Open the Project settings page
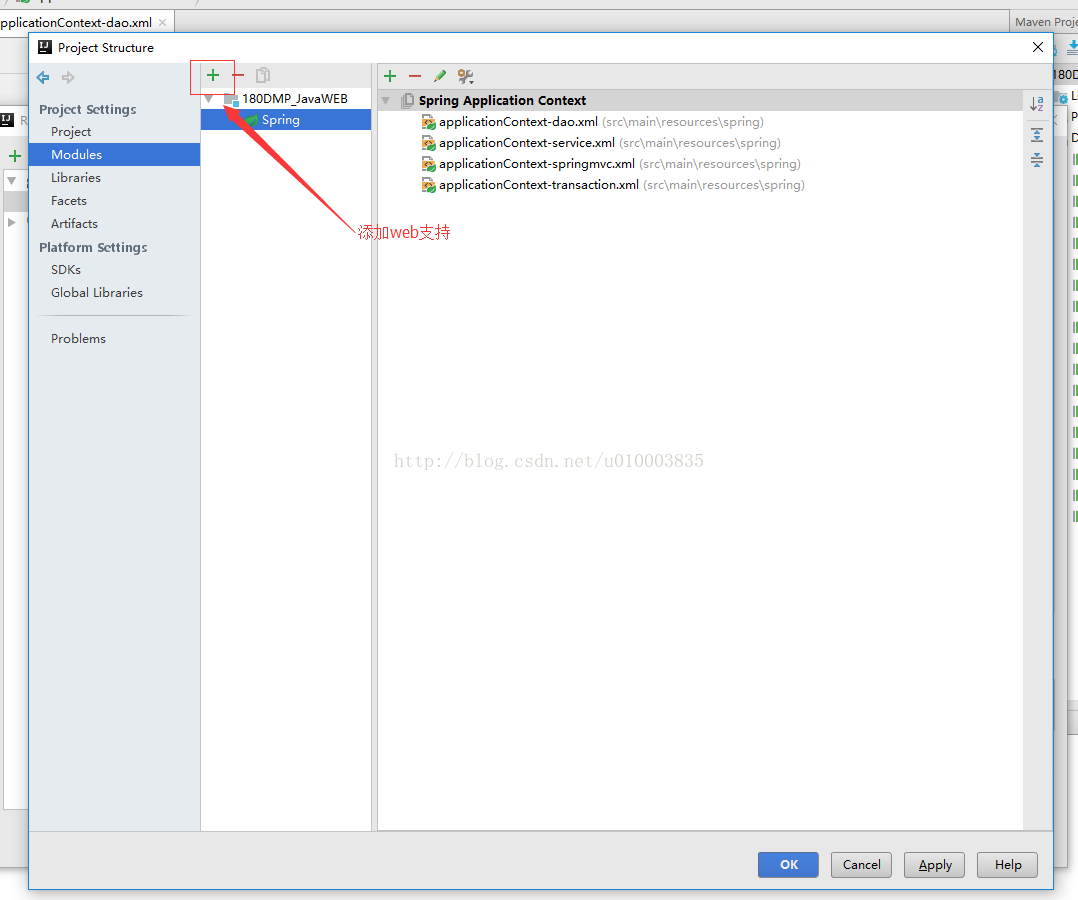 coord(71,131)
